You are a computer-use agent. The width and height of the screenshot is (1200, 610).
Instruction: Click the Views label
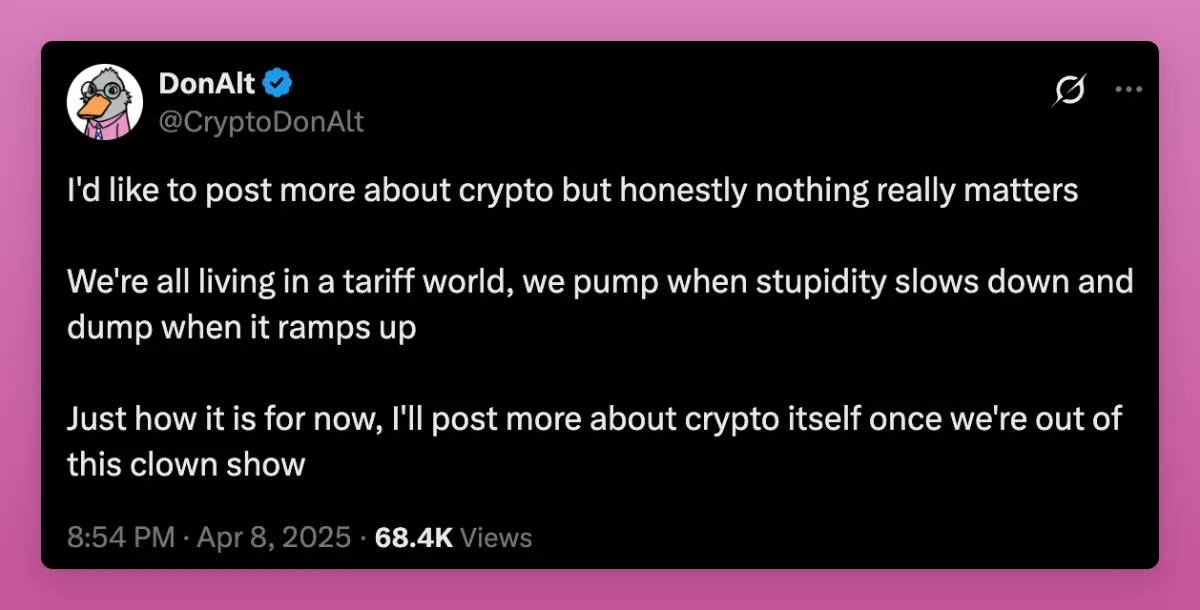497,538
